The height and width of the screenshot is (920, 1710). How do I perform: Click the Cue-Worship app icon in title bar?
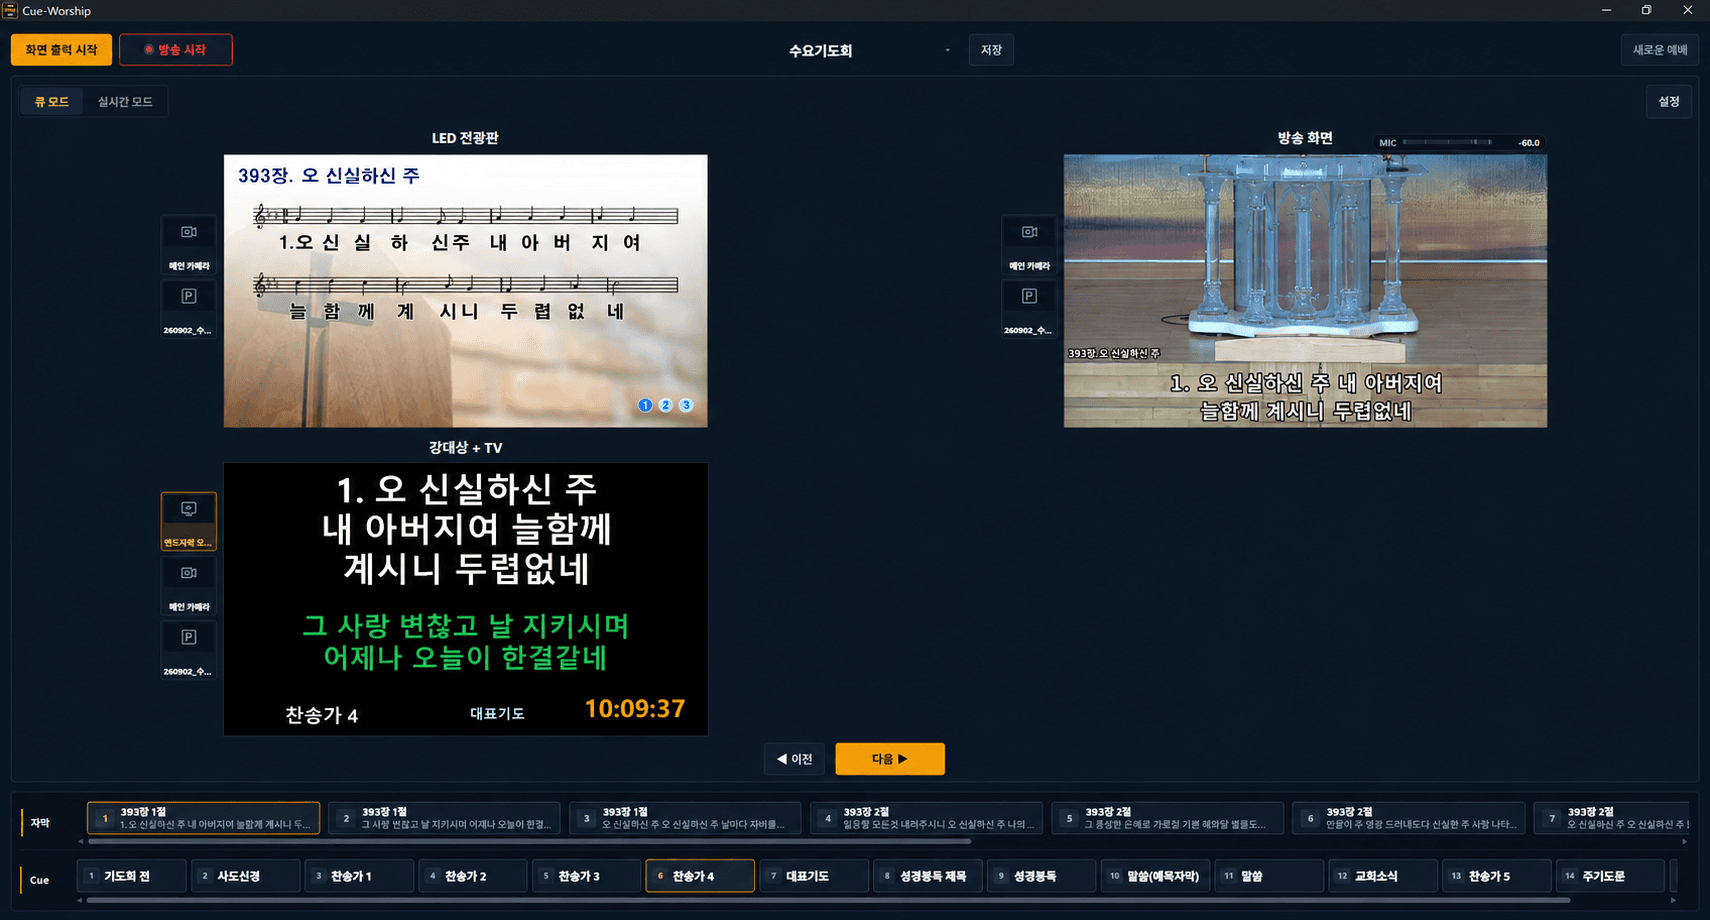(x=10, y=10)
